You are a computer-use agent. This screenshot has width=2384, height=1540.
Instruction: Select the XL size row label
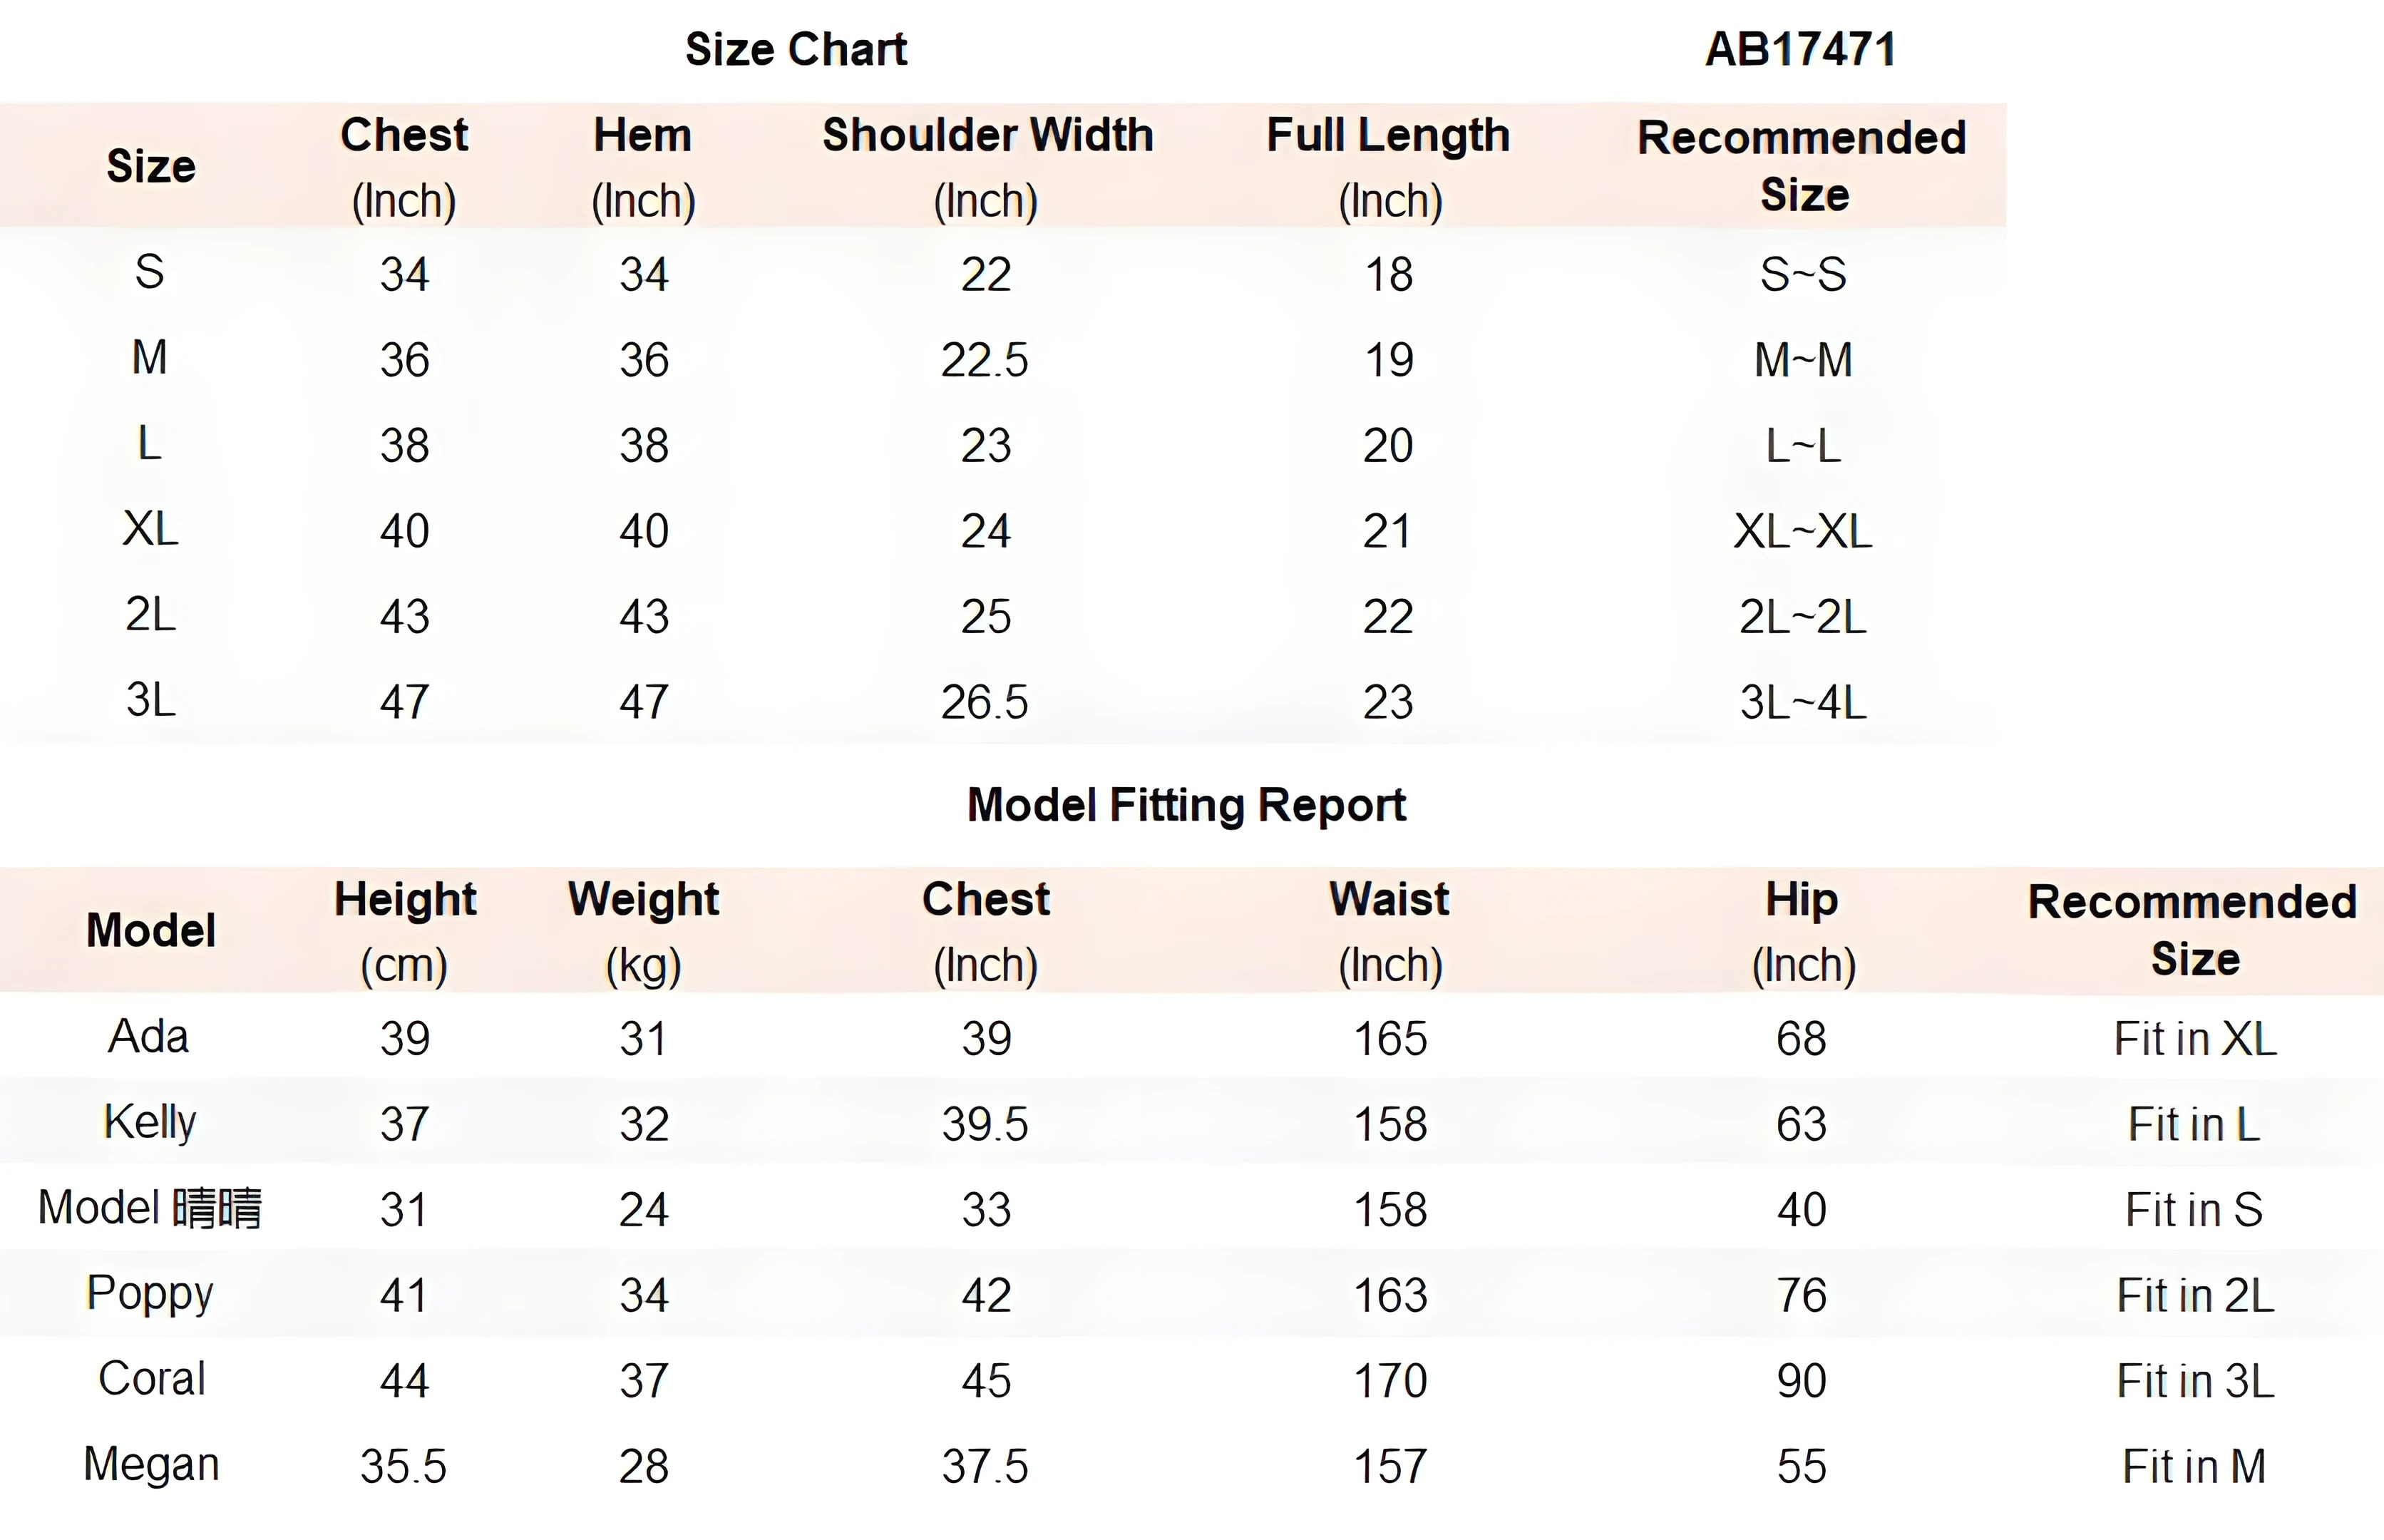[150, 528]
